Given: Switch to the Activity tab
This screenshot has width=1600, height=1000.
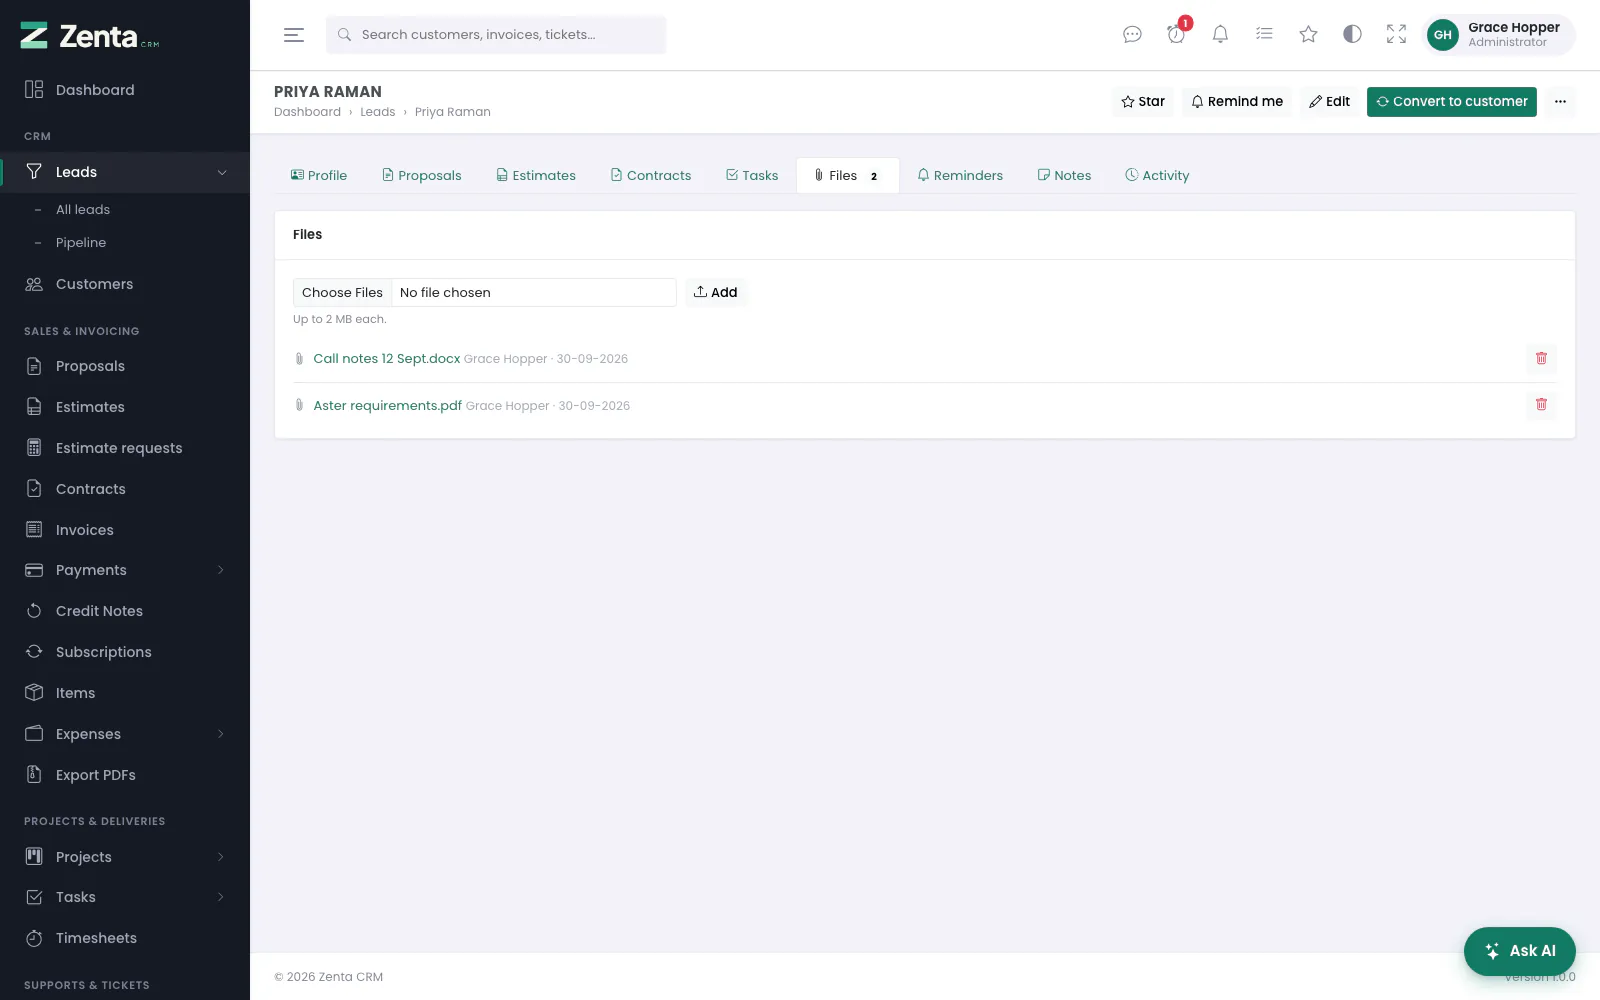Looking at the screenshot, I should (1157, 175).
